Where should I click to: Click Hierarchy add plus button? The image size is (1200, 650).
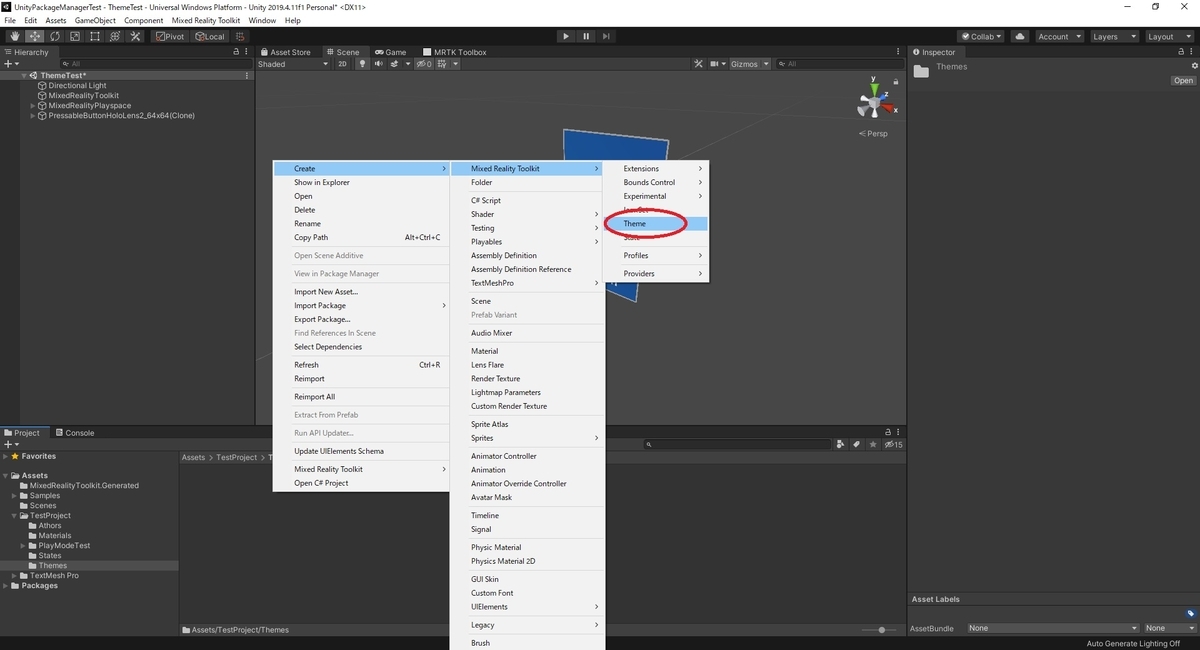[11, 64]
